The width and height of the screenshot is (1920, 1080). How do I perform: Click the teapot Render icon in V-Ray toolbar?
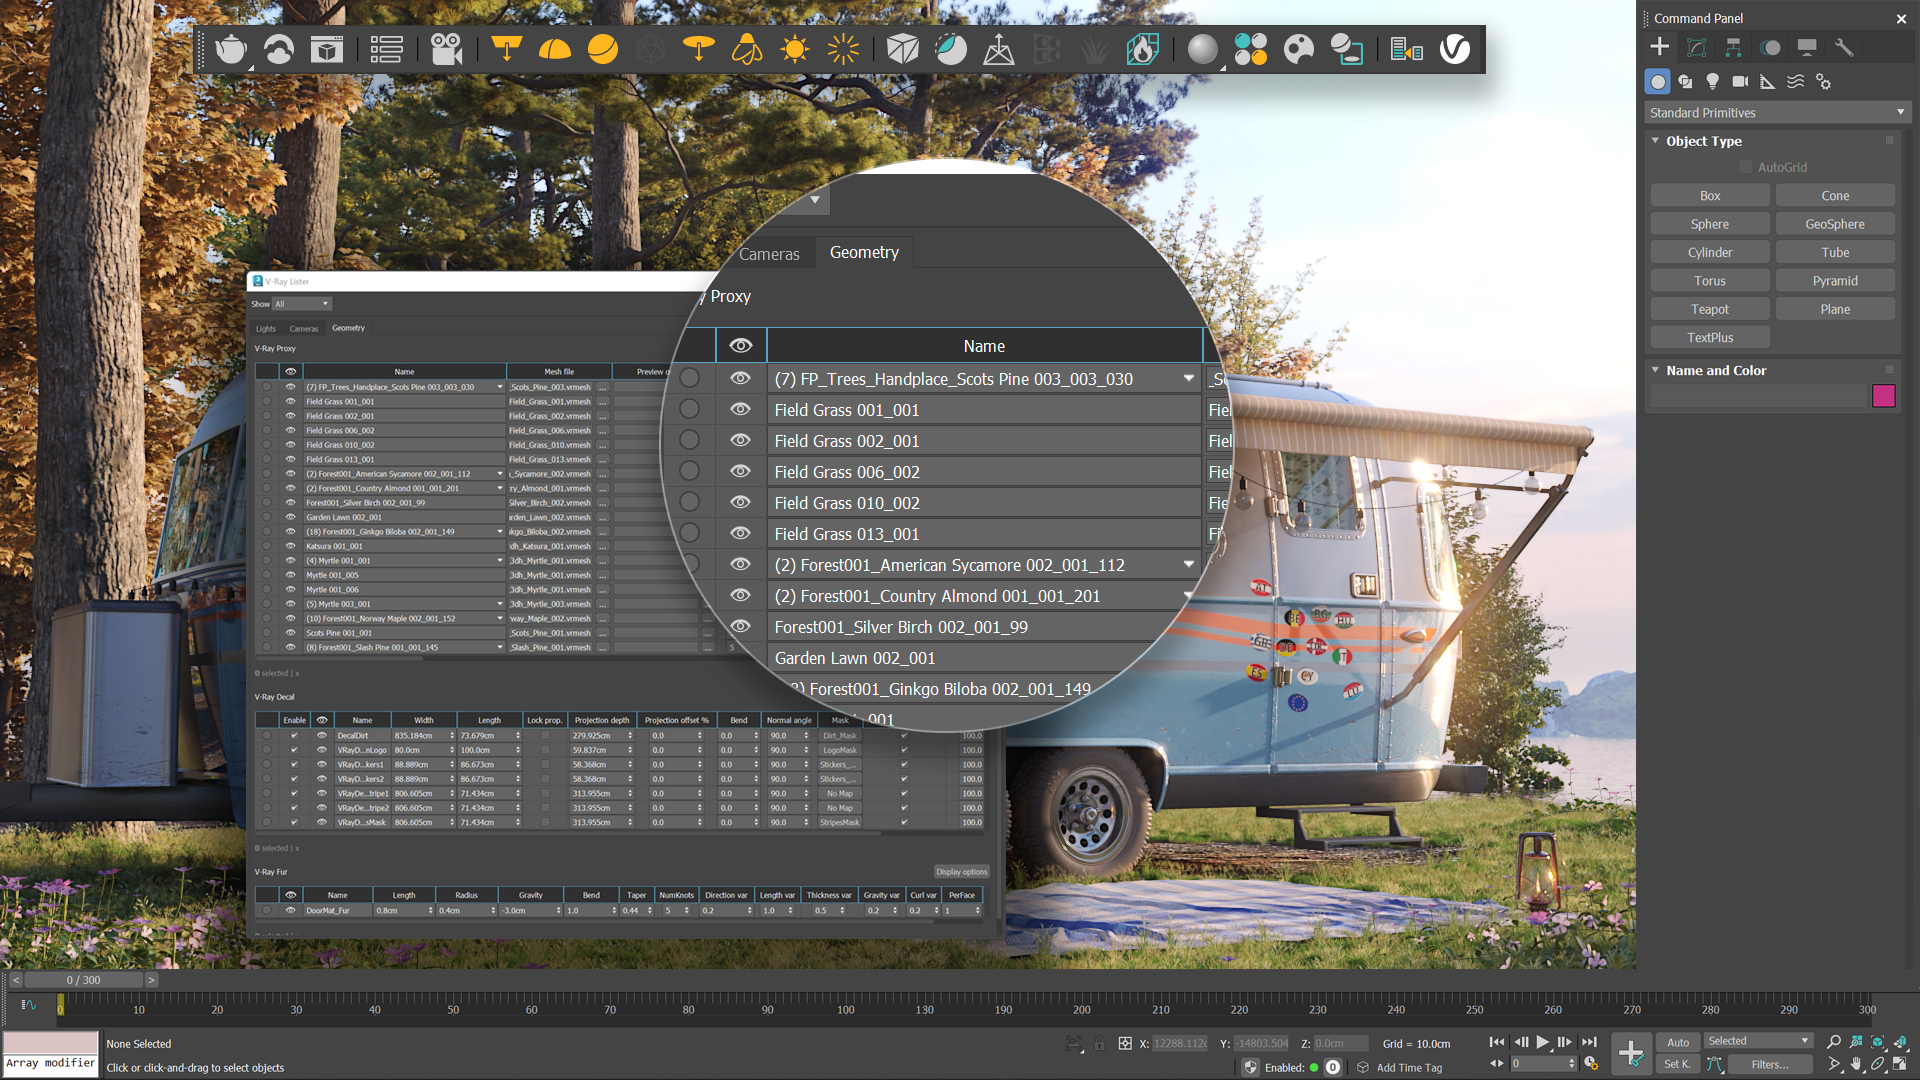point(231,49)
